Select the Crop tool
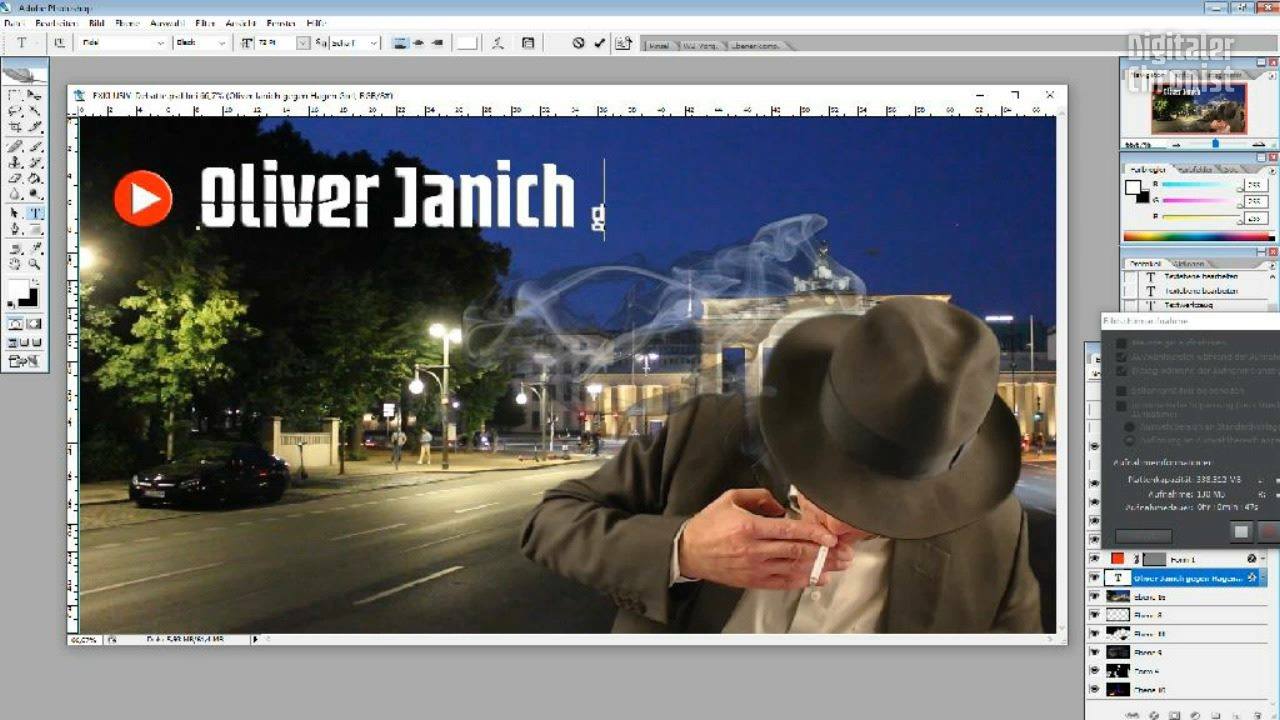The image size is (1280, 720). pyautogui.click(x=15, y=127)
